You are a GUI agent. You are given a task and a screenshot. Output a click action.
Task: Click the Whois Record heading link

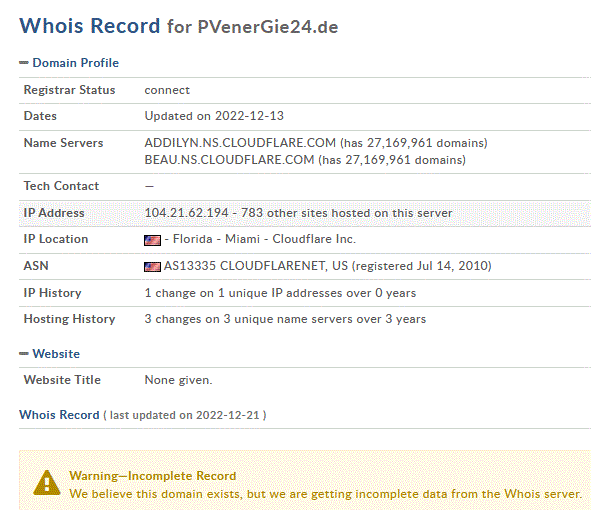(59, 415)
